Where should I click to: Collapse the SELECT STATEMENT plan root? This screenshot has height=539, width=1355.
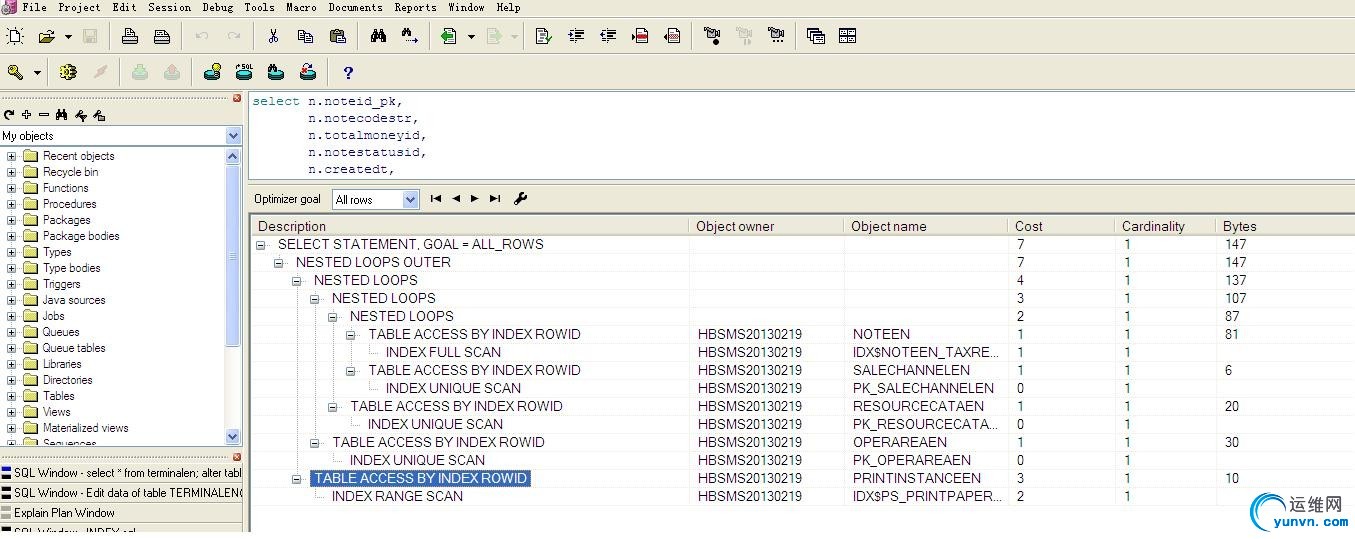[x=261, y=245]
